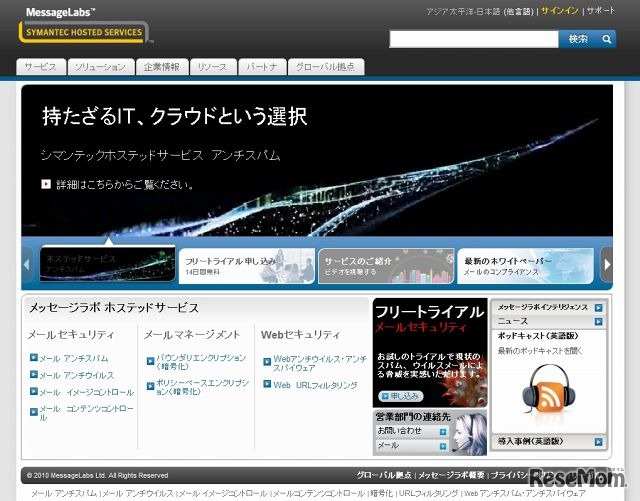Open the メッセージラボ概要 footer link
Screen dimensions: 640x501
[x=451, y=475]
